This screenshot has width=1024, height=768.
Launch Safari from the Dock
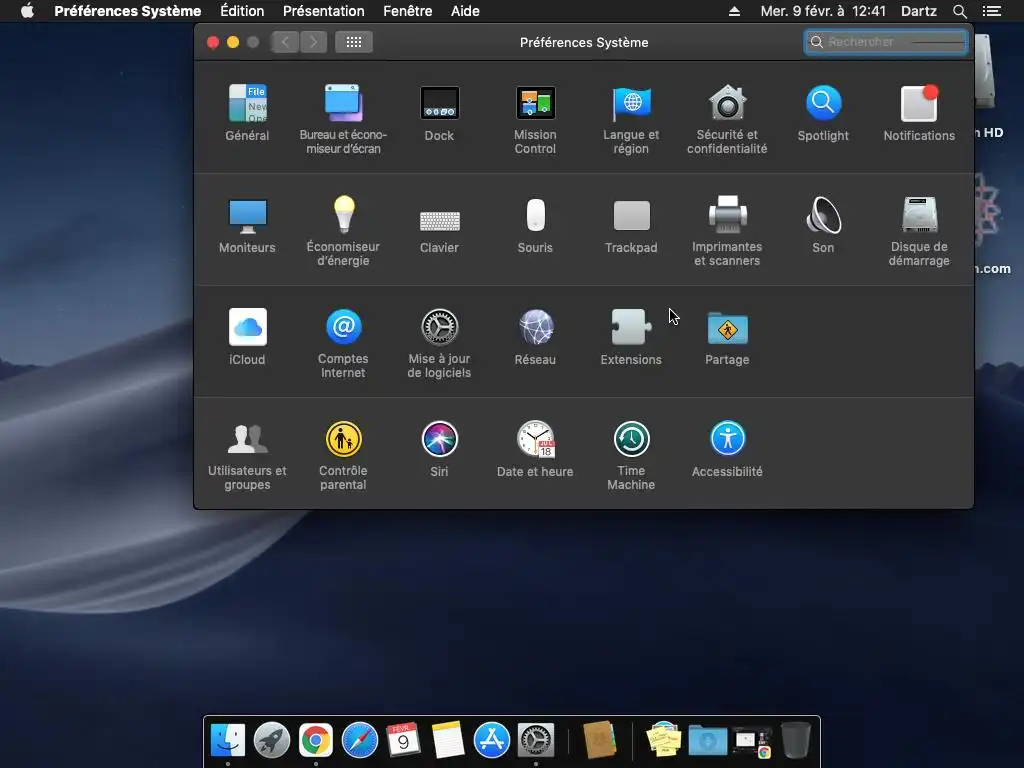point(360,740)
